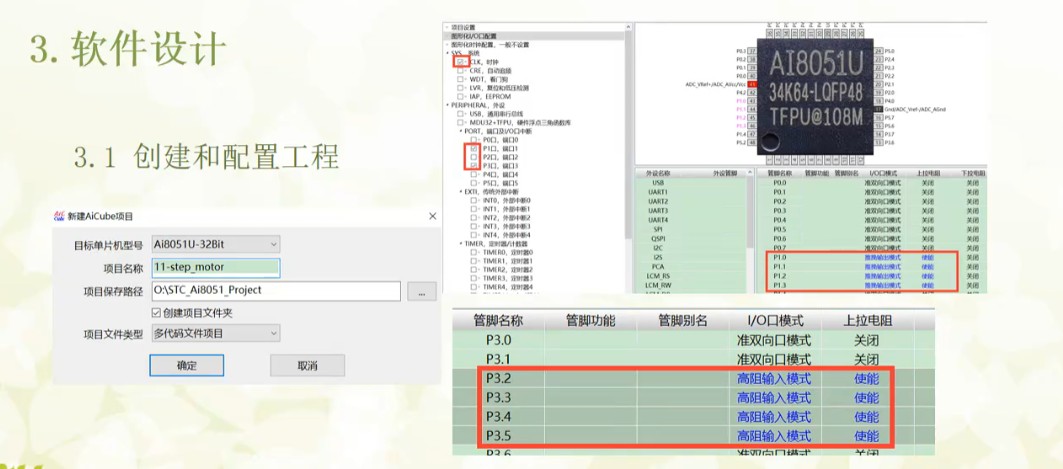
Task: Select pin 24 labeled P5.0 on chip
Action: (x=879, y=51)
